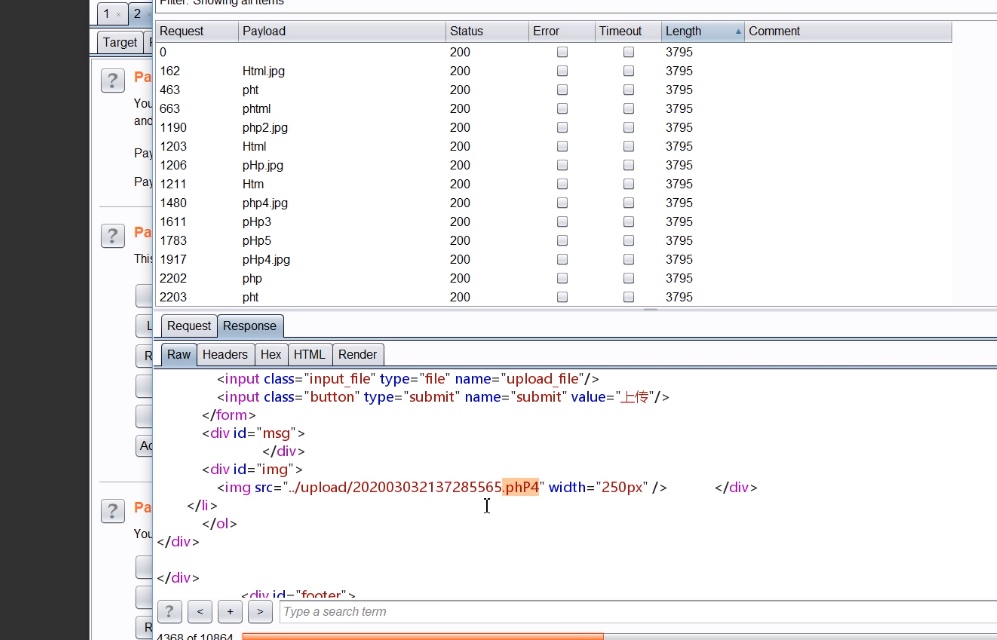Select the Raw view tab
Image resolution: width=997 pixels, height=640 pixels.
click(179, 355)
